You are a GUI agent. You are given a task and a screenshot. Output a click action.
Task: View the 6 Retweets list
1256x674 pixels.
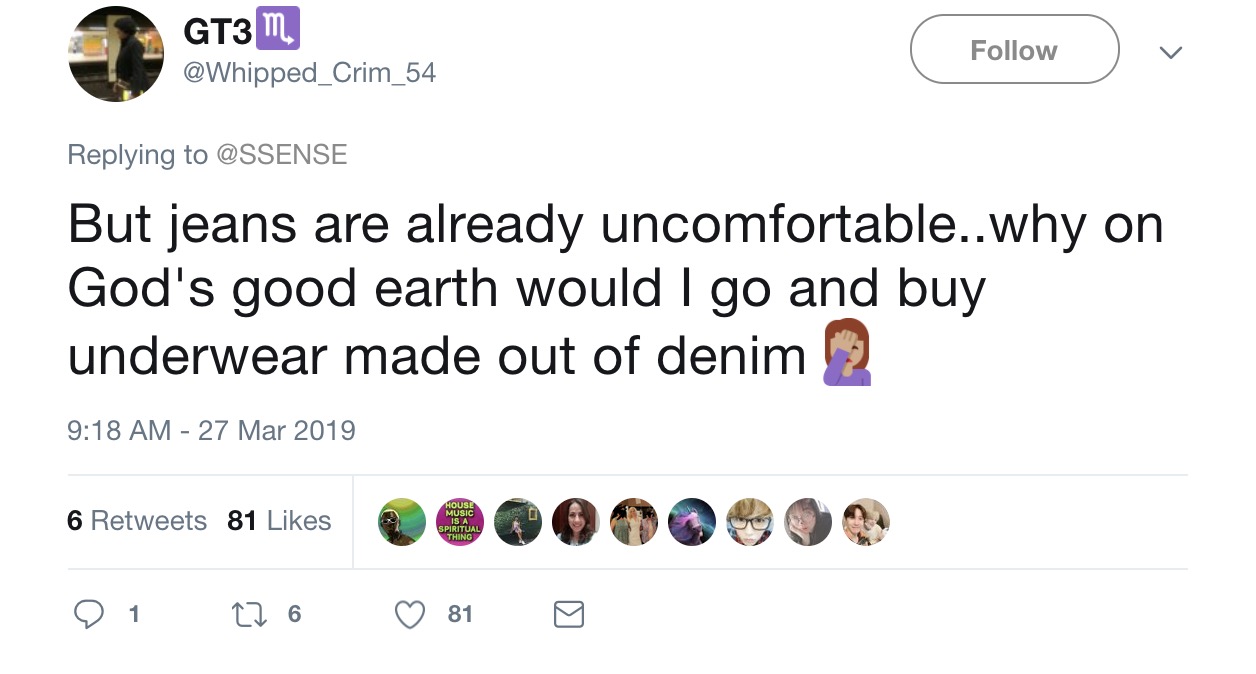click(137, 521)
